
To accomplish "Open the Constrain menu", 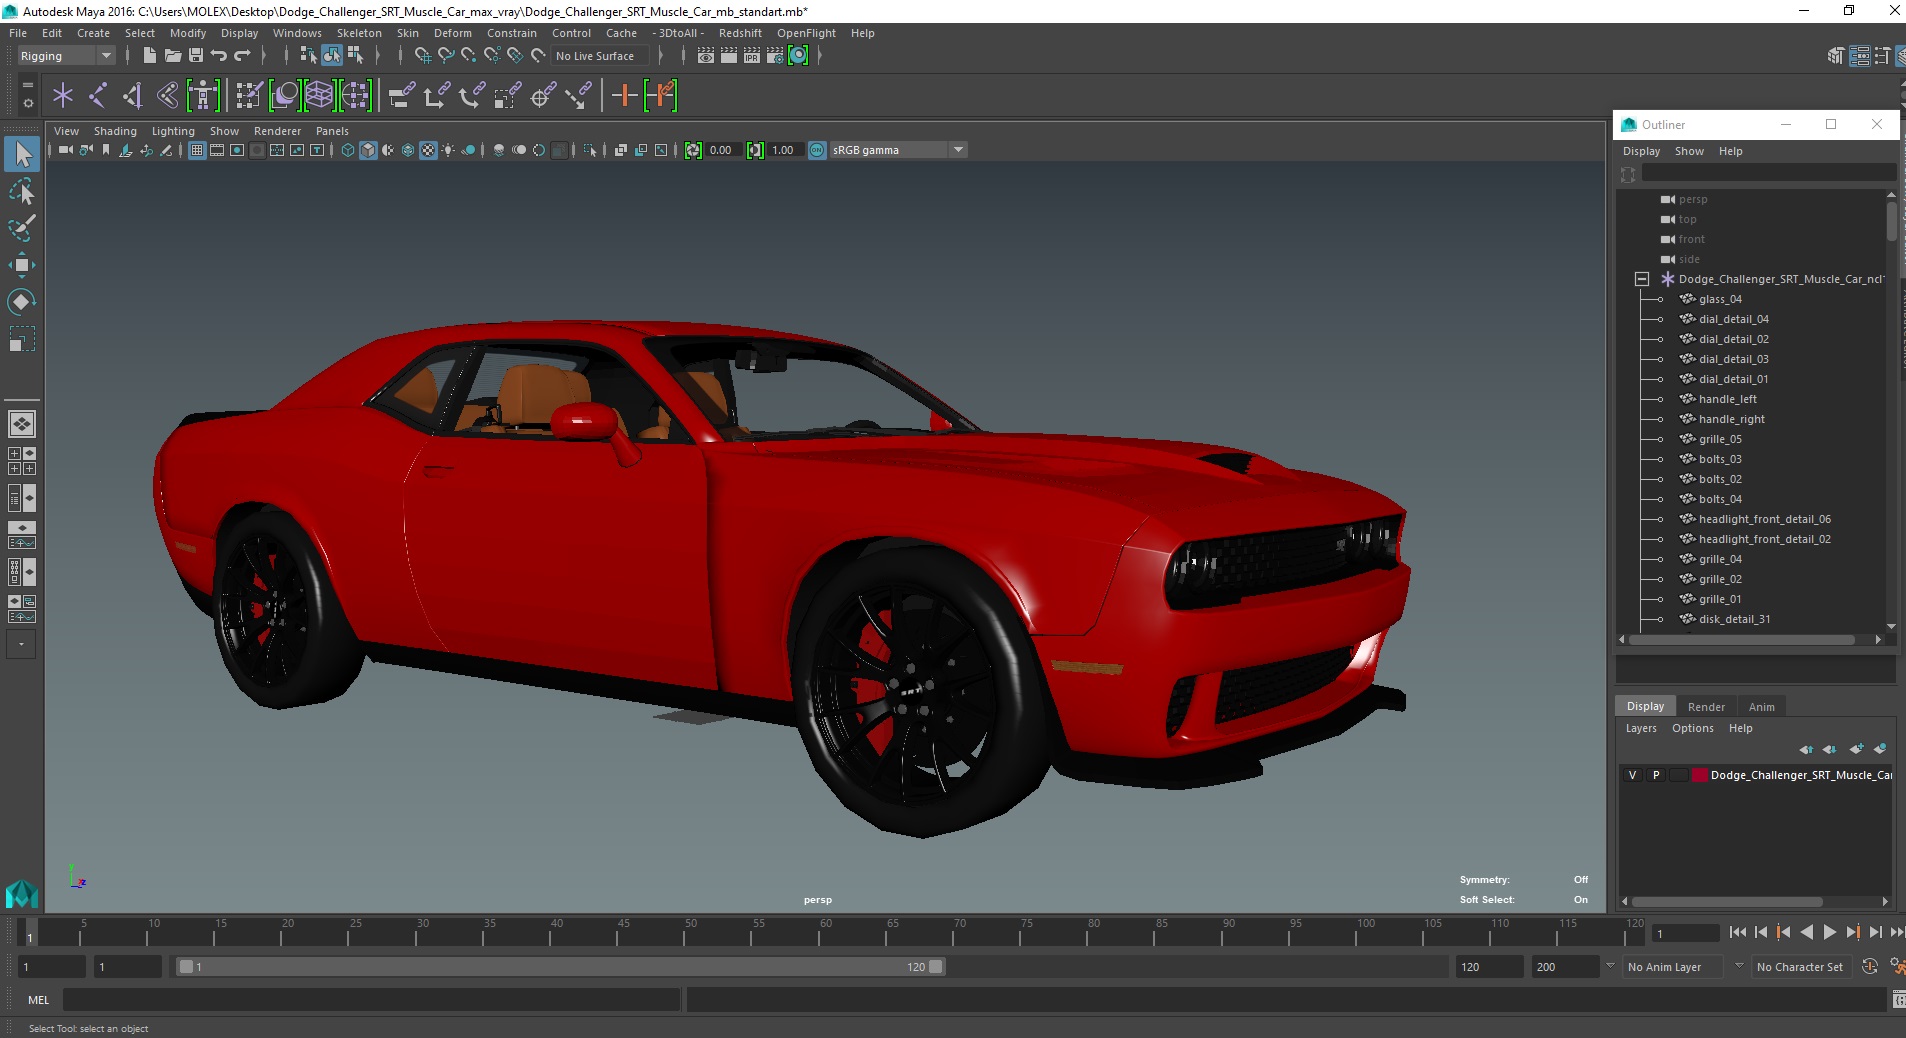I will pyautogui.click(x=512, y=33).
